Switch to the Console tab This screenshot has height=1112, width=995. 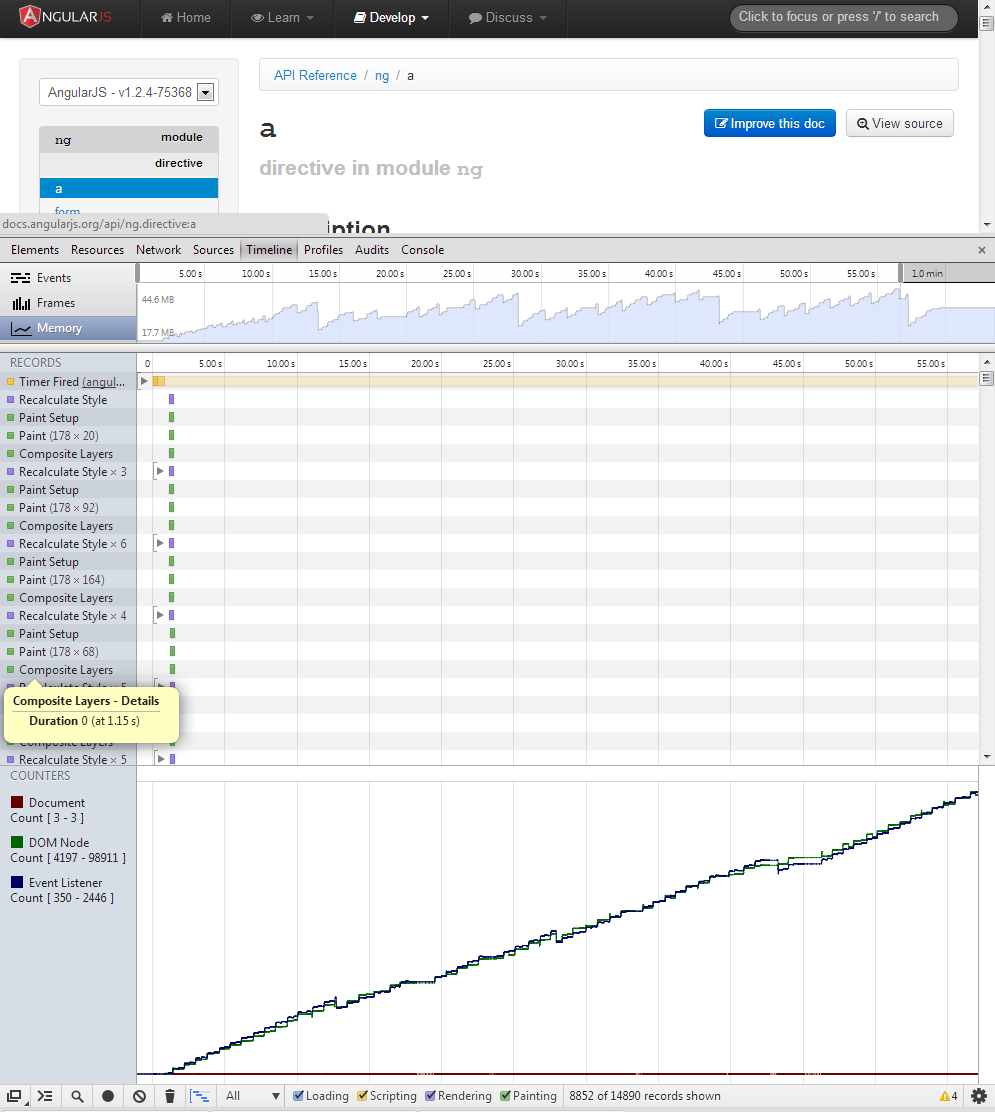(422, 250)
